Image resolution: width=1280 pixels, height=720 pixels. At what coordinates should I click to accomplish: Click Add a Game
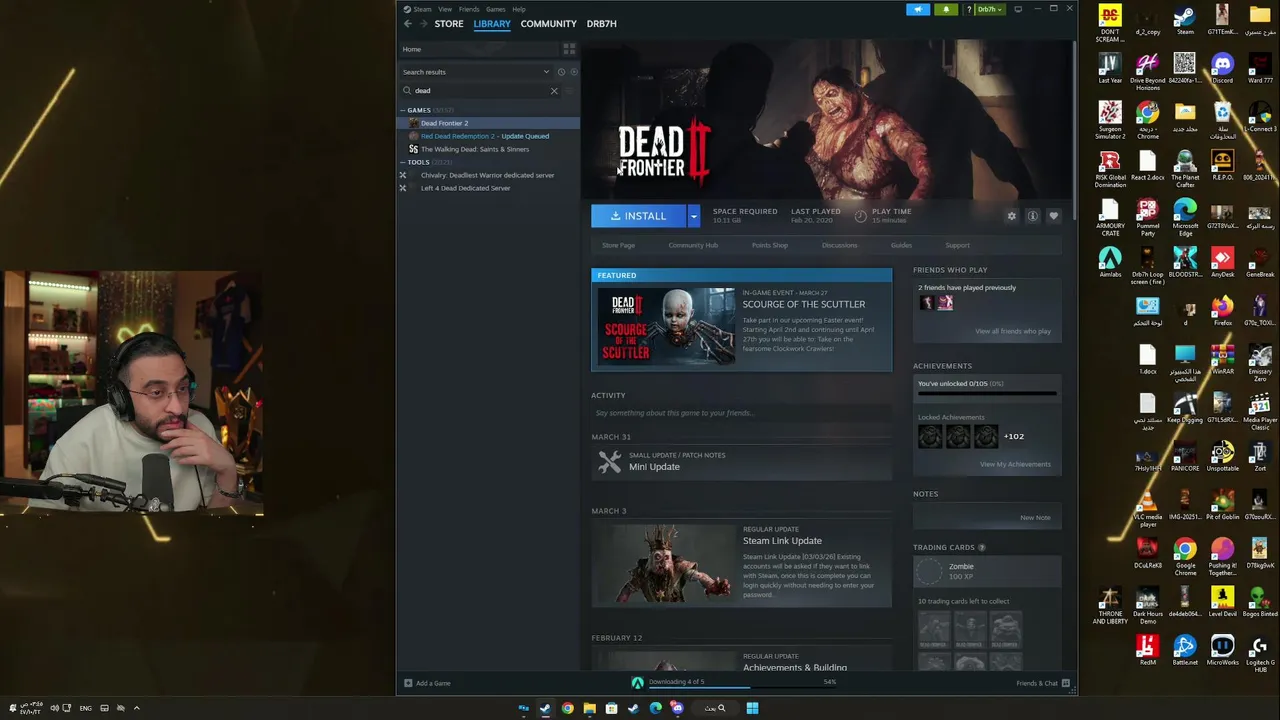pyautogui.click(x=427, y=683)
